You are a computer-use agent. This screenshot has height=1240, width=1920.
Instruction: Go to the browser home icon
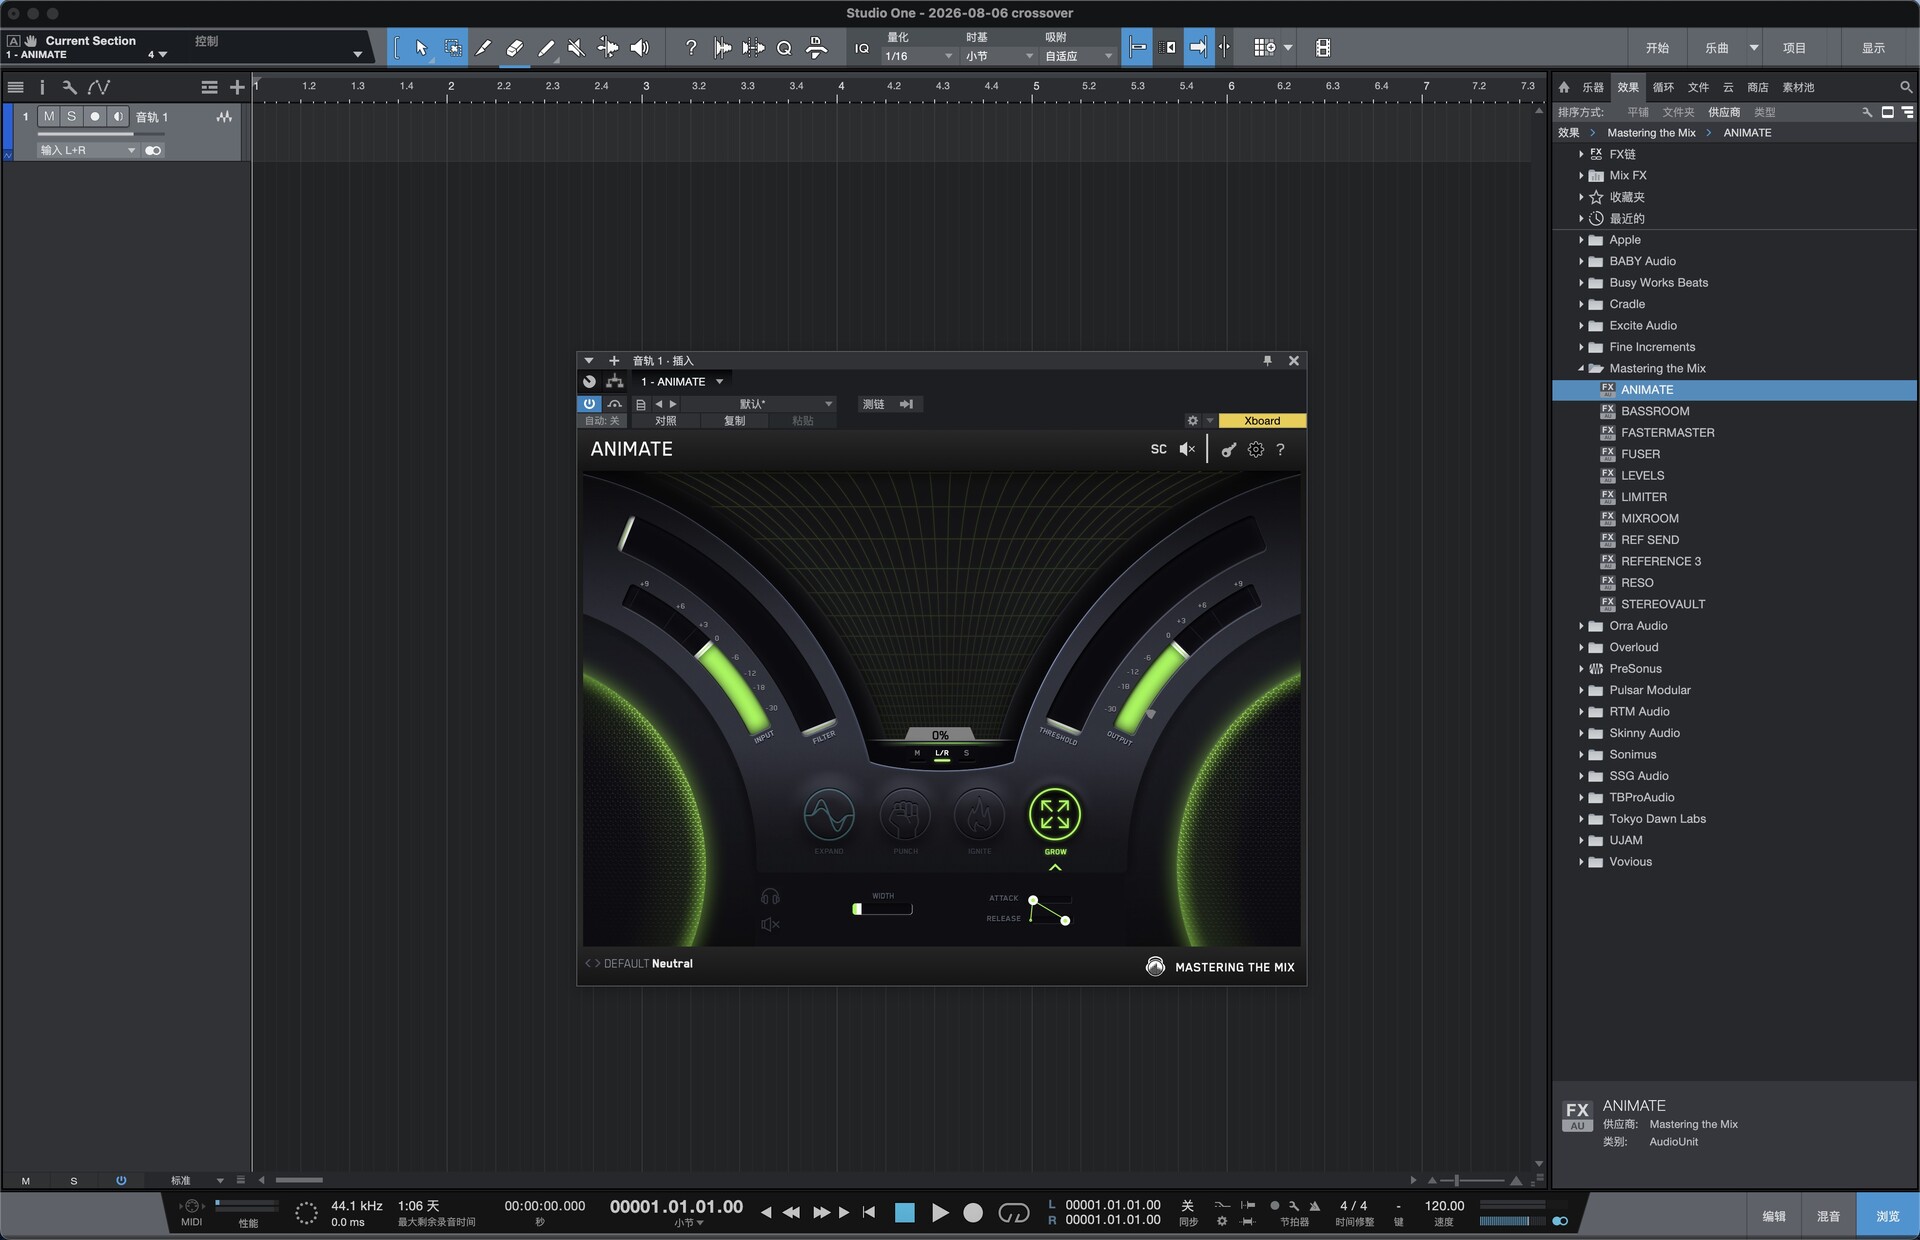tap(1564, 87)
